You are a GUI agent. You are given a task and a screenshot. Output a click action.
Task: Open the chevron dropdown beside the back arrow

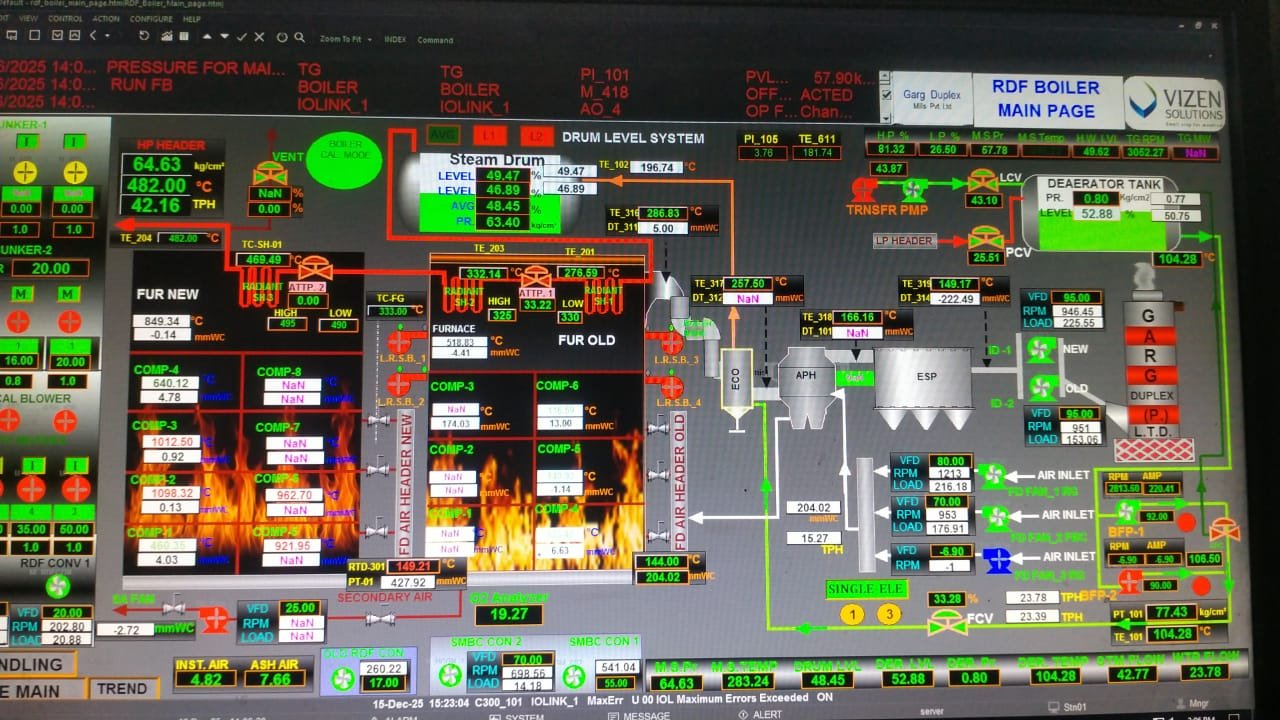point(106,38)
